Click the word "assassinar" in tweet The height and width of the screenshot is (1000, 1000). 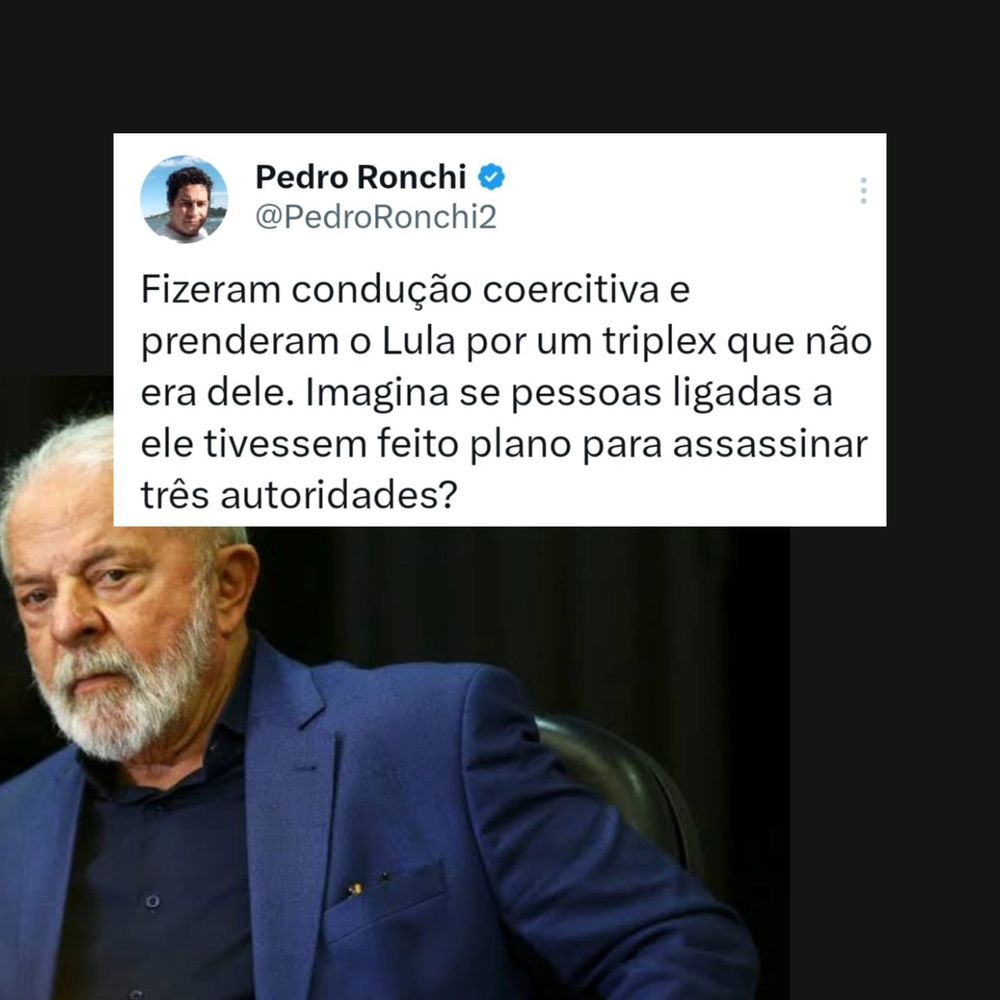coord(770,444)
